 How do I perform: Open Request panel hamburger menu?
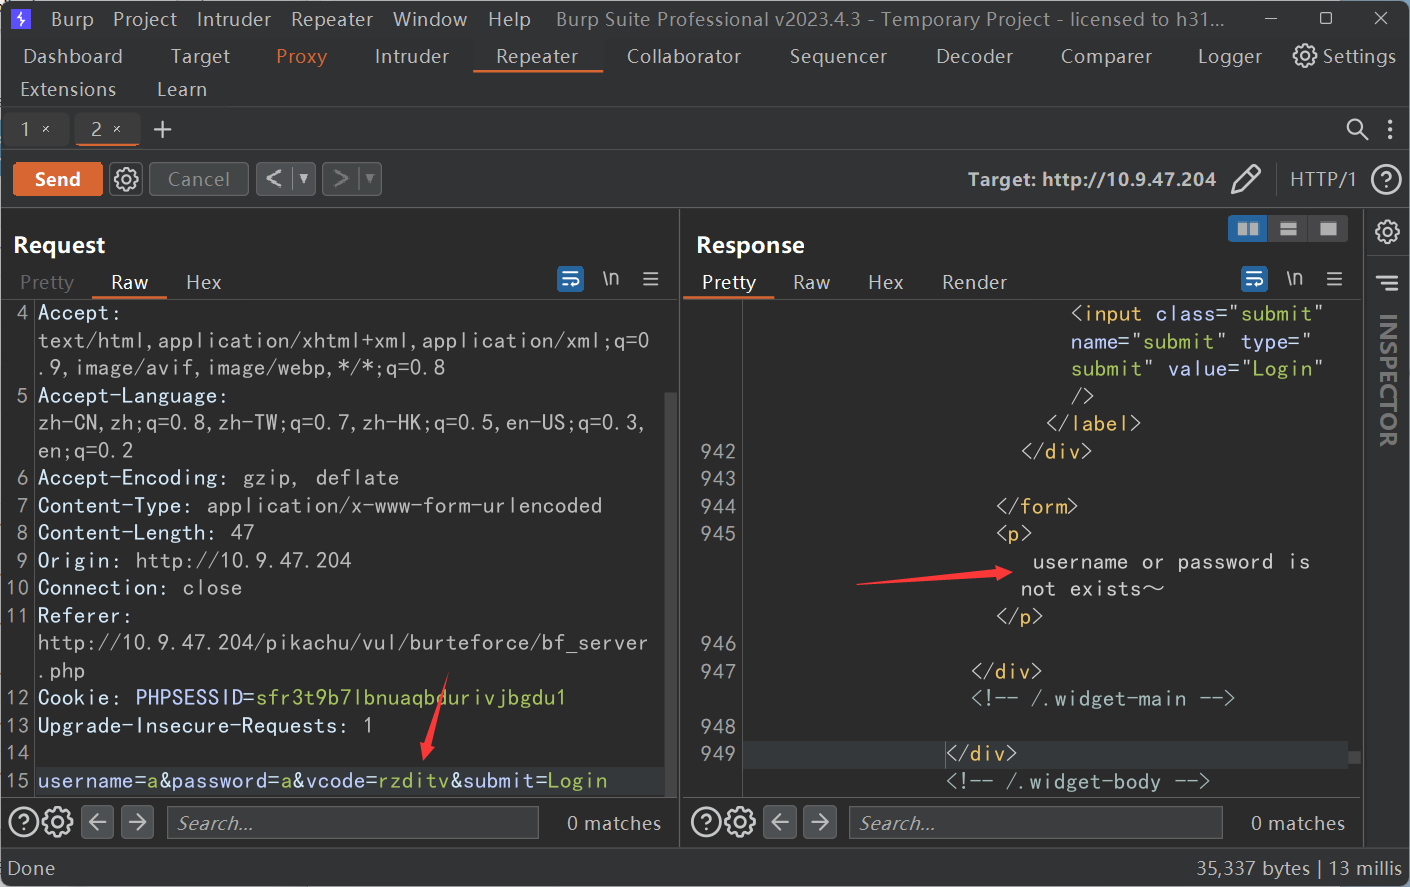[x=651, y=279]
